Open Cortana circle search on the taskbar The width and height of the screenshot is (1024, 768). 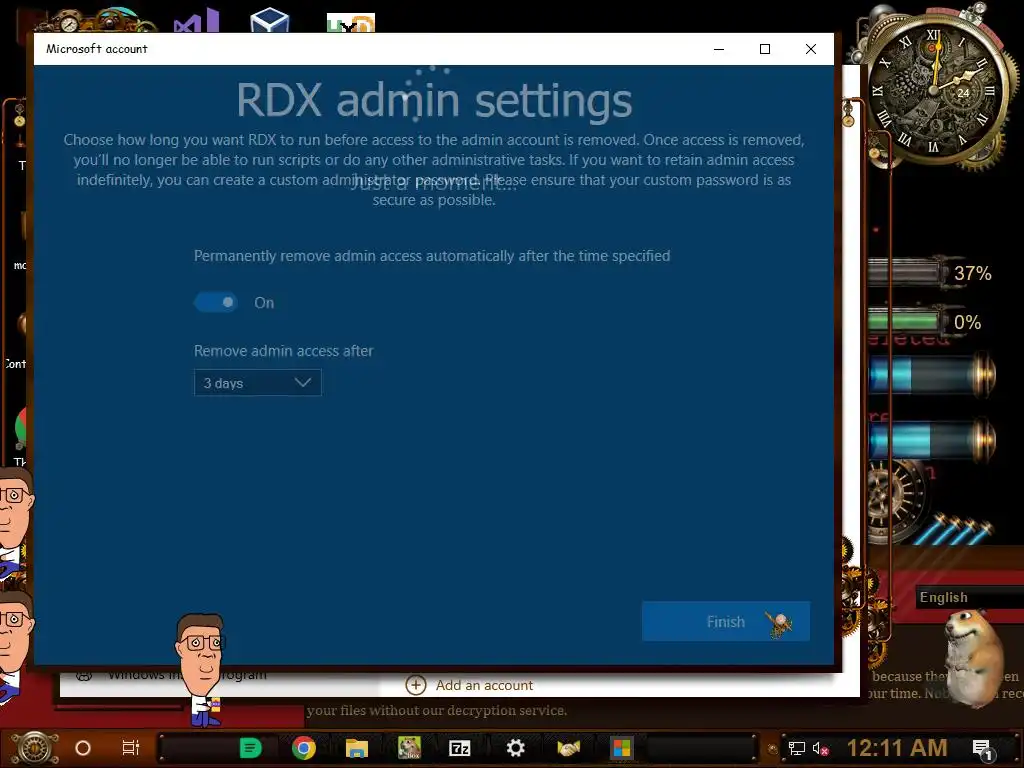83,748
